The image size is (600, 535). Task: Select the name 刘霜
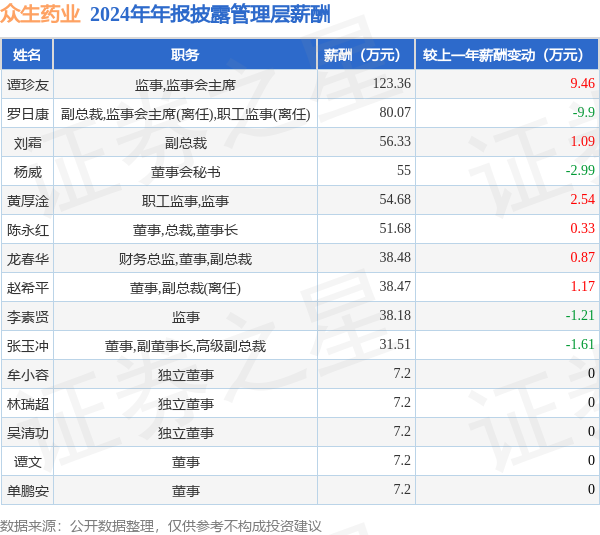(28, 143)
